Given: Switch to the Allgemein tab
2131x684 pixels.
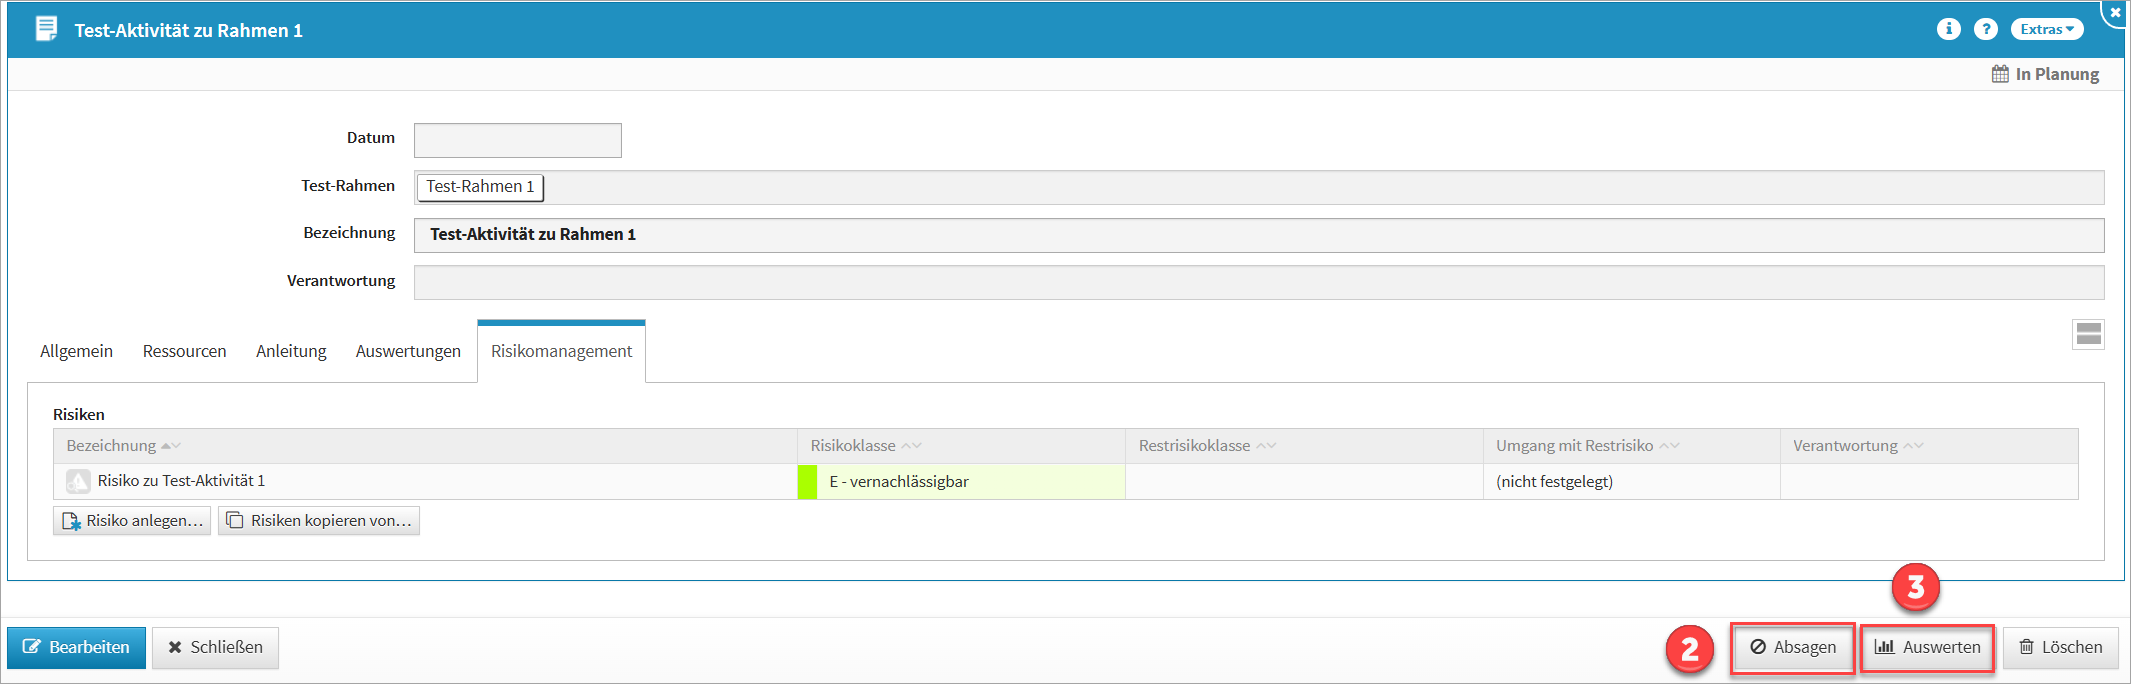Looking at the screenshot, I should 76,351.
